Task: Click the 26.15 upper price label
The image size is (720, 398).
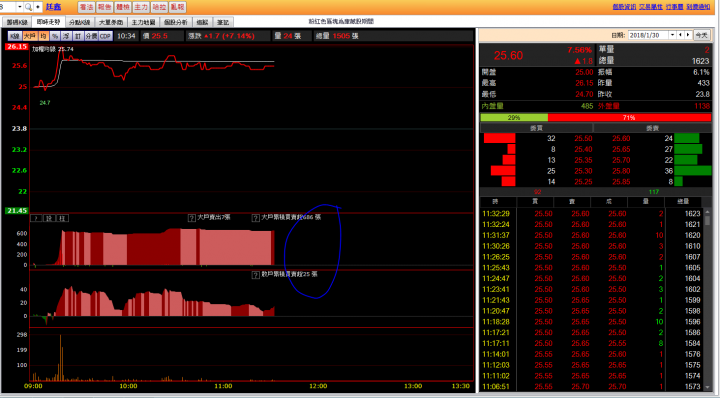Action: tap(17, 47)
